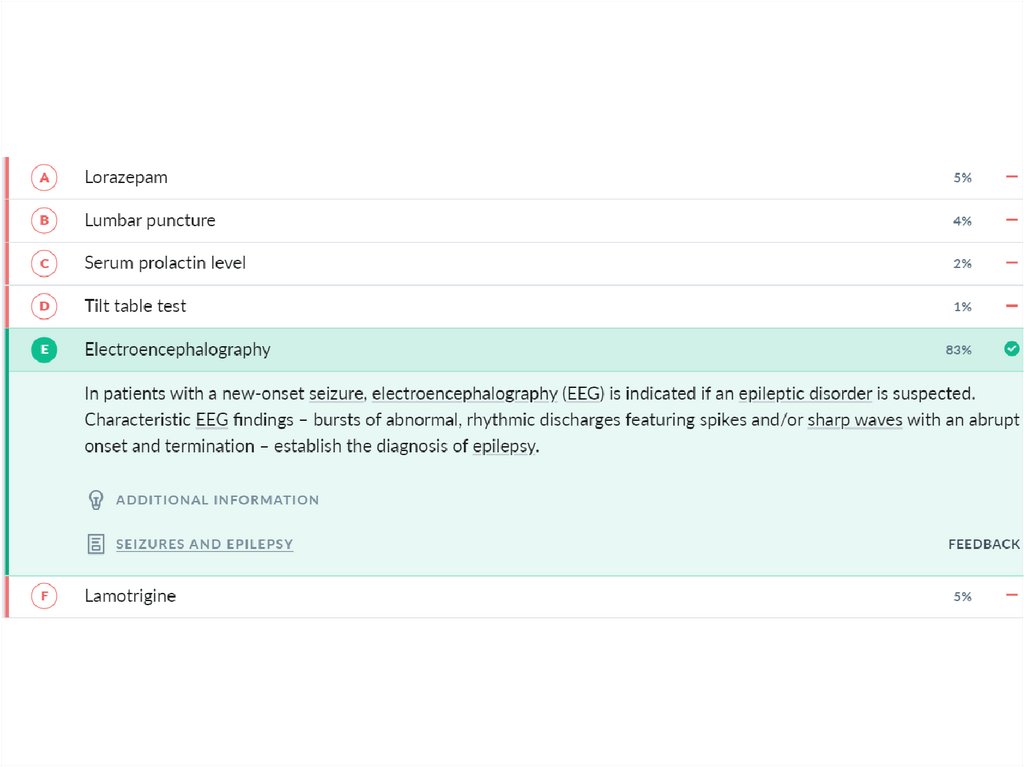Click the green E answer circle
The image size is (1024, 767).
tap(44, 350)
